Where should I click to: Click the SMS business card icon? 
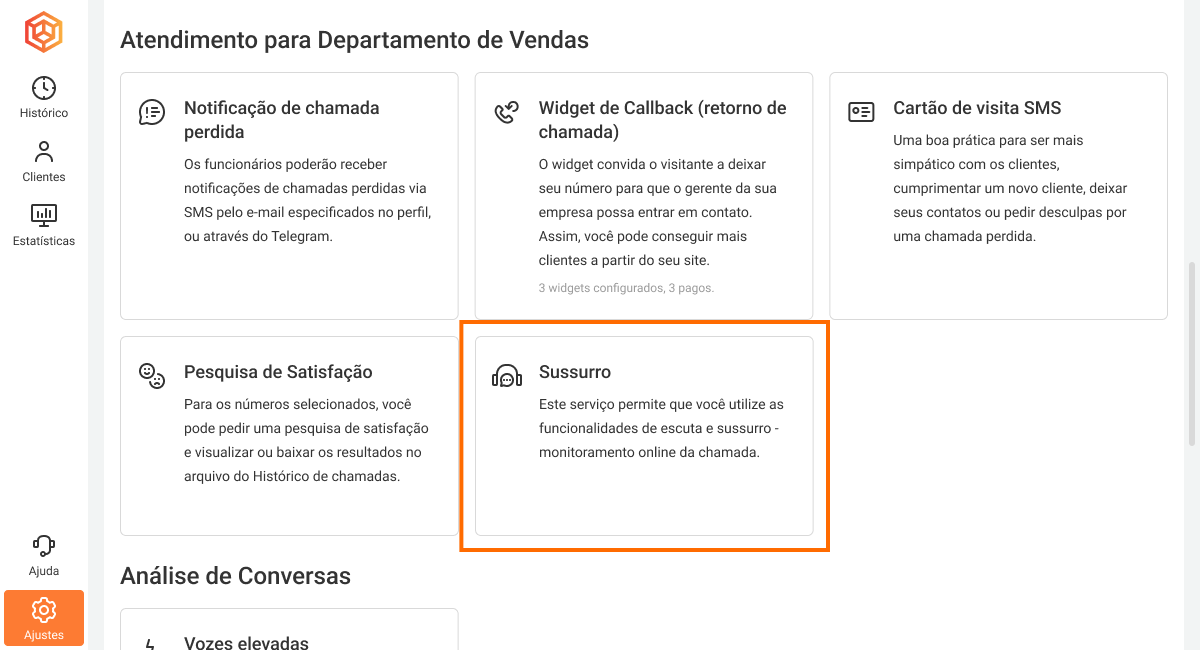coord(861,111)
